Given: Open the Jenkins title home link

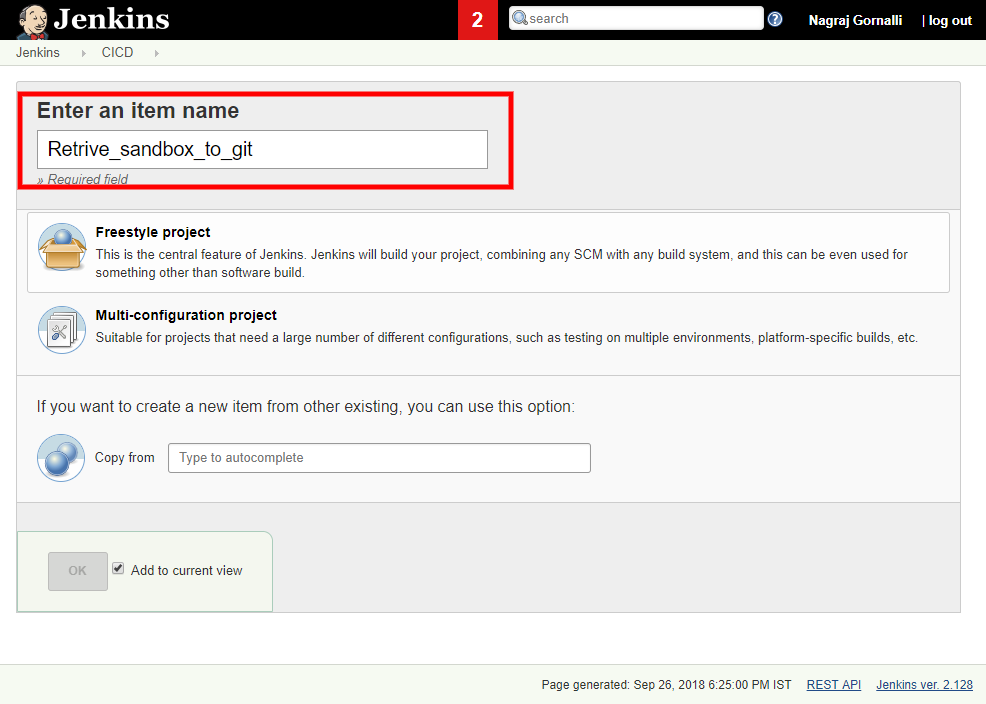Looking at the screenshot, I should point(111,19).
